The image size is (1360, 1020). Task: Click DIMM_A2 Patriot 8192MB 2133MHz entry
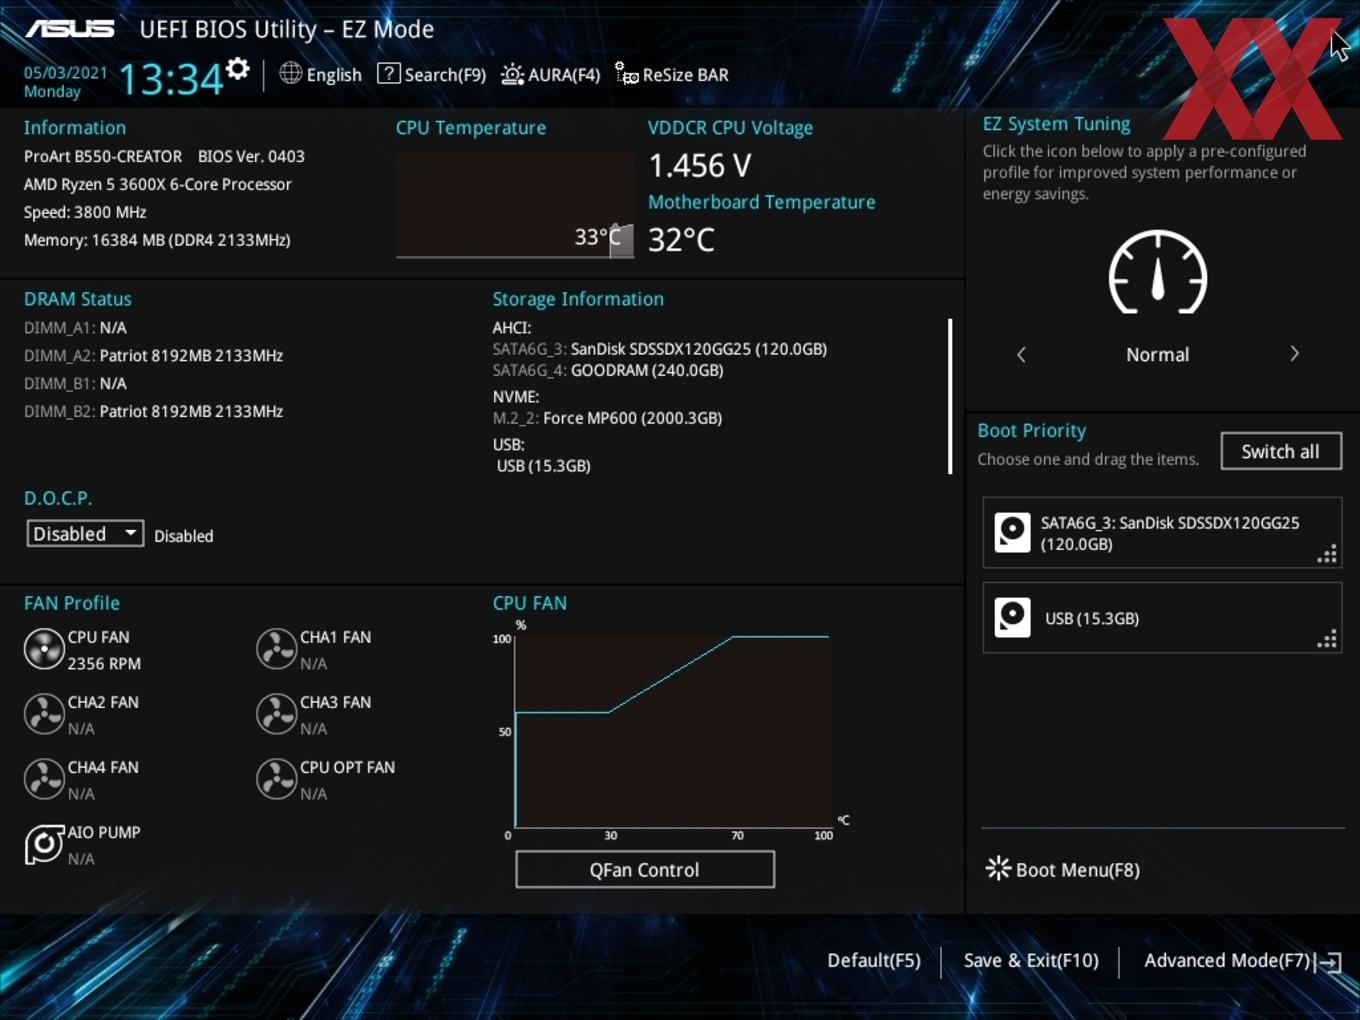tap(154, 355)
